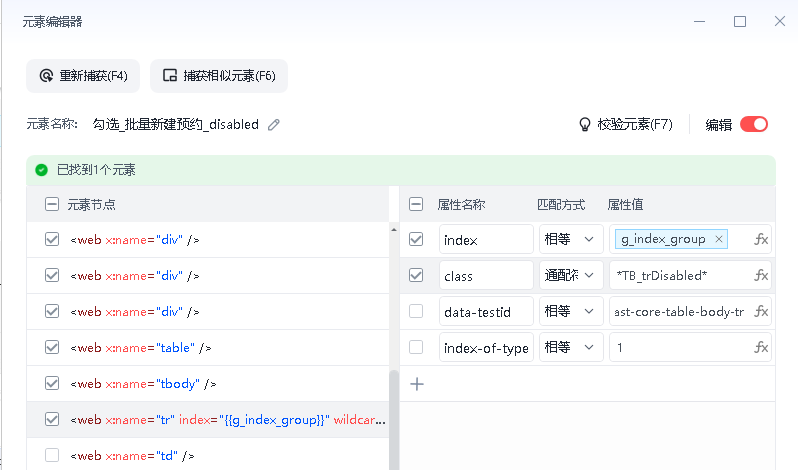Open match mode dropdown for index

[x=570, y=239]
